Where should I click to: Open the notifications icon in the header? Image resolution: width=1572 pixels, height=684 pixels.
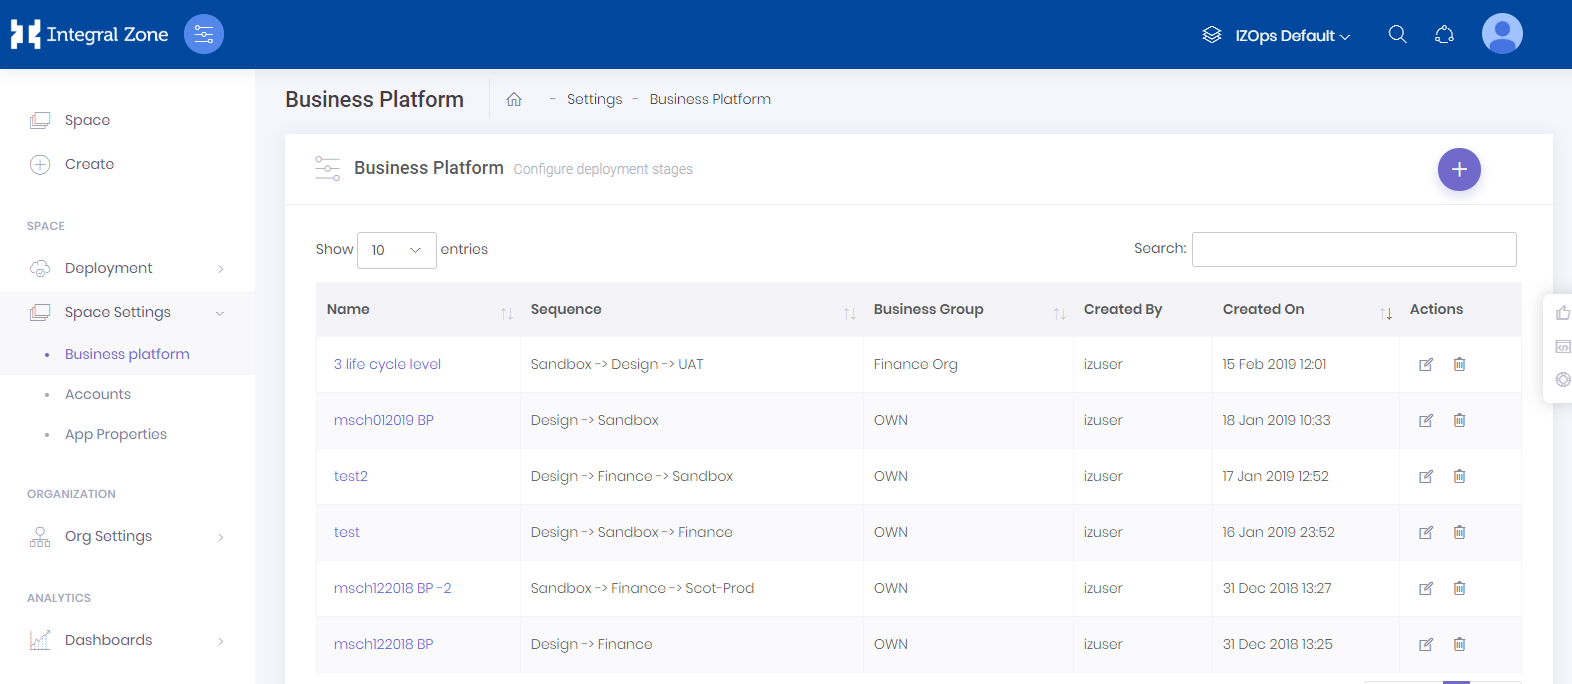click(1444, 35)
